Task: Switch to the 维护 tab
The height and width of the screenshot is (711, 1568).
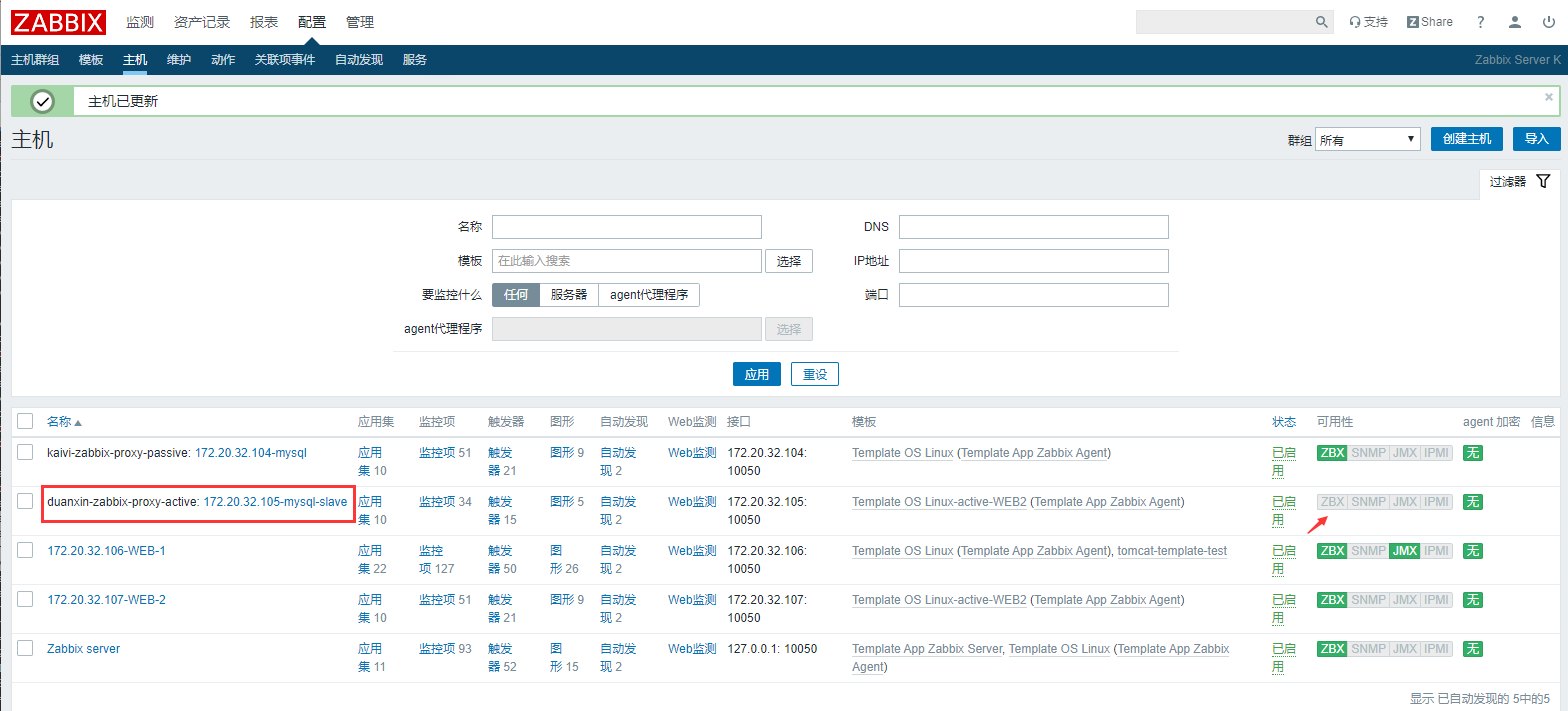Action: 179,60
